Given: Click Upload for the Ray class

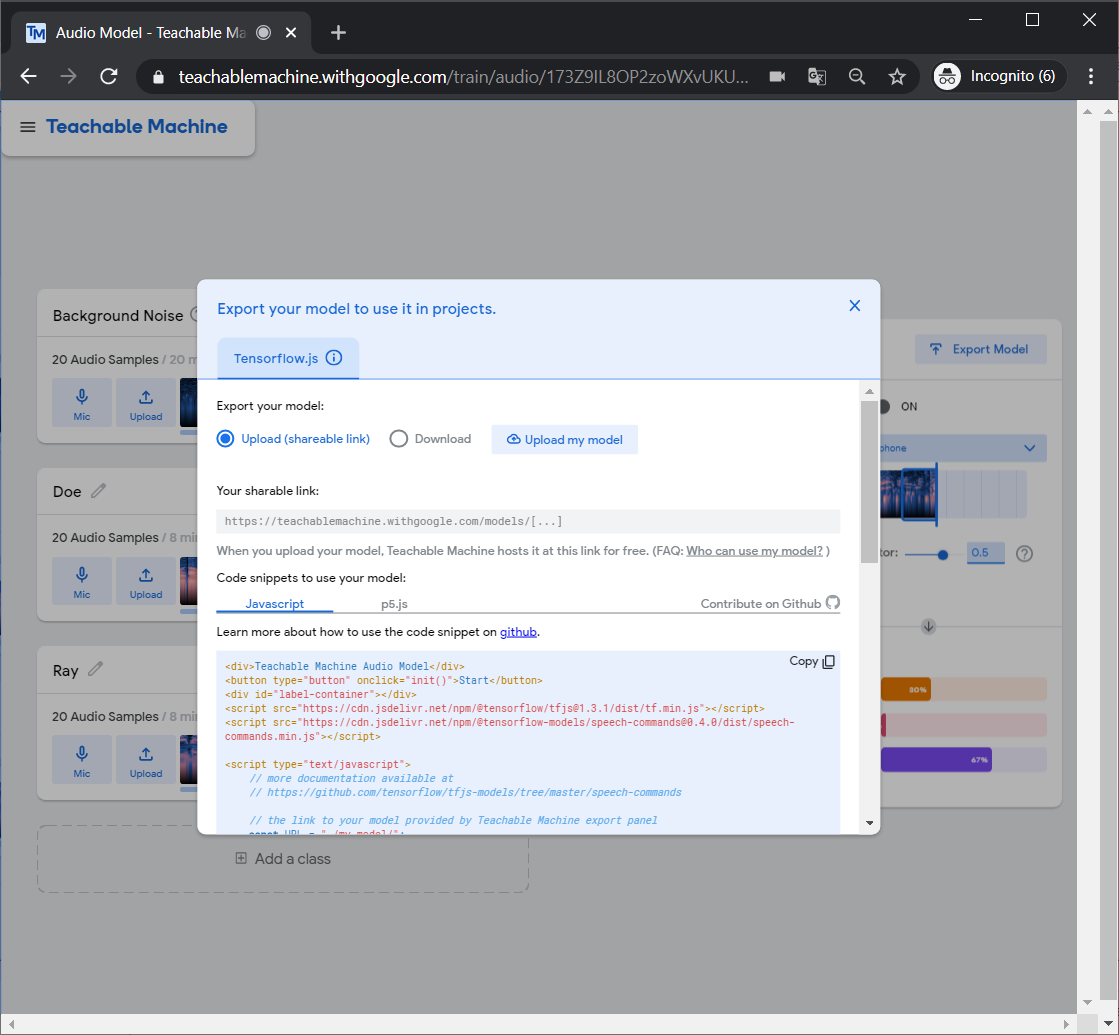Looking at the screenshot, I should click(146, 759).
